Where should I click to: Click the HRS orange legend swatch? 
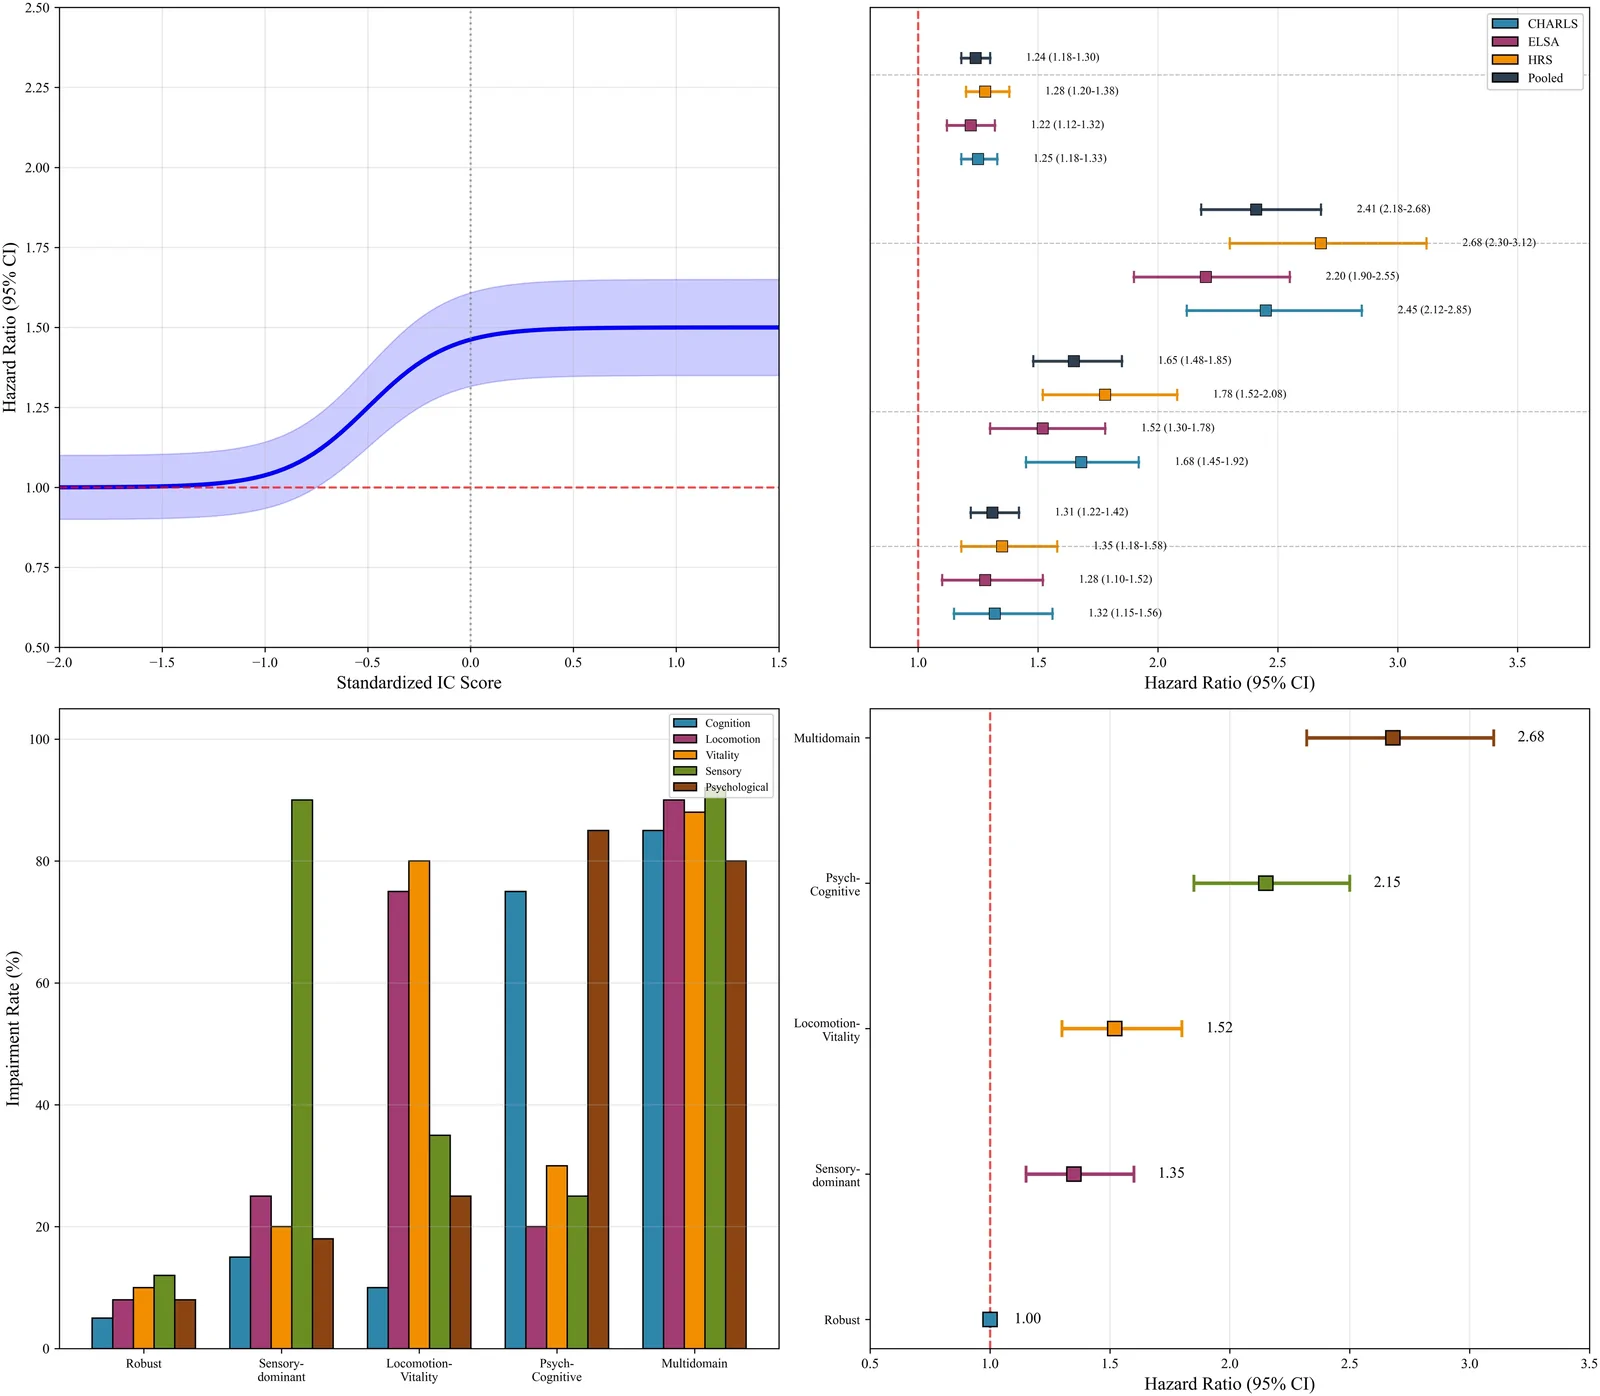pos(1505,60)
